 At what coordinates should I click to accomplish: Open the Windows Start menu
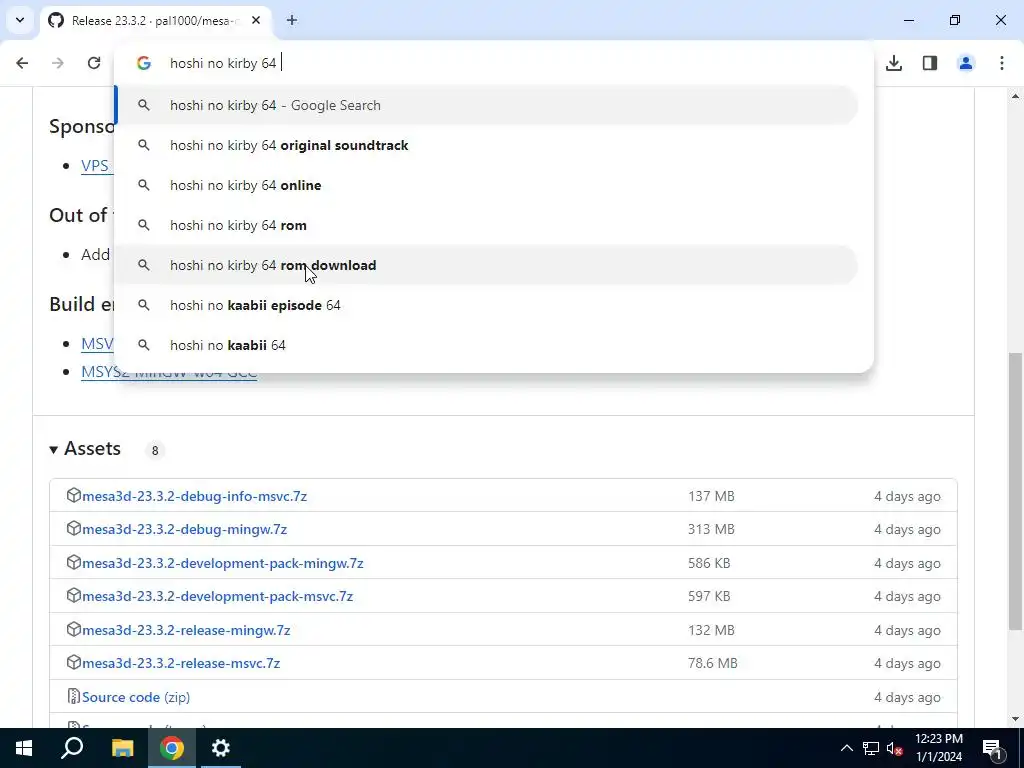click(24, 748)
